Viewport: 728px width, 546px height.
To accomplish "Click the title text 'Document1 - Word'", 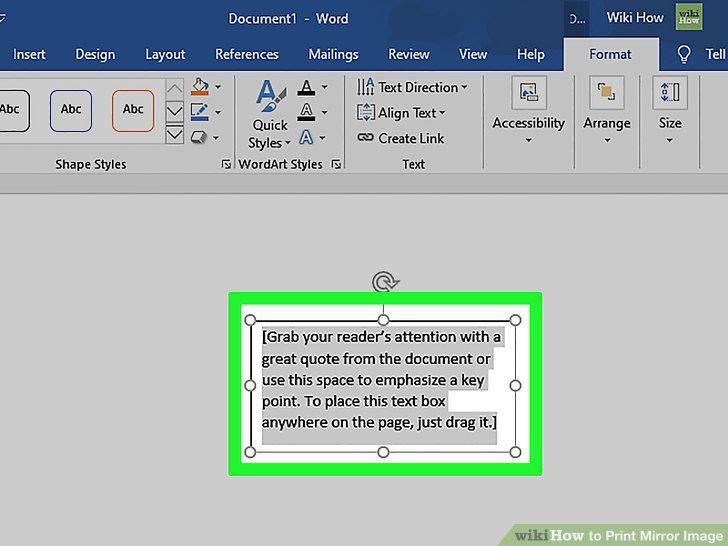I will point(288,19).
